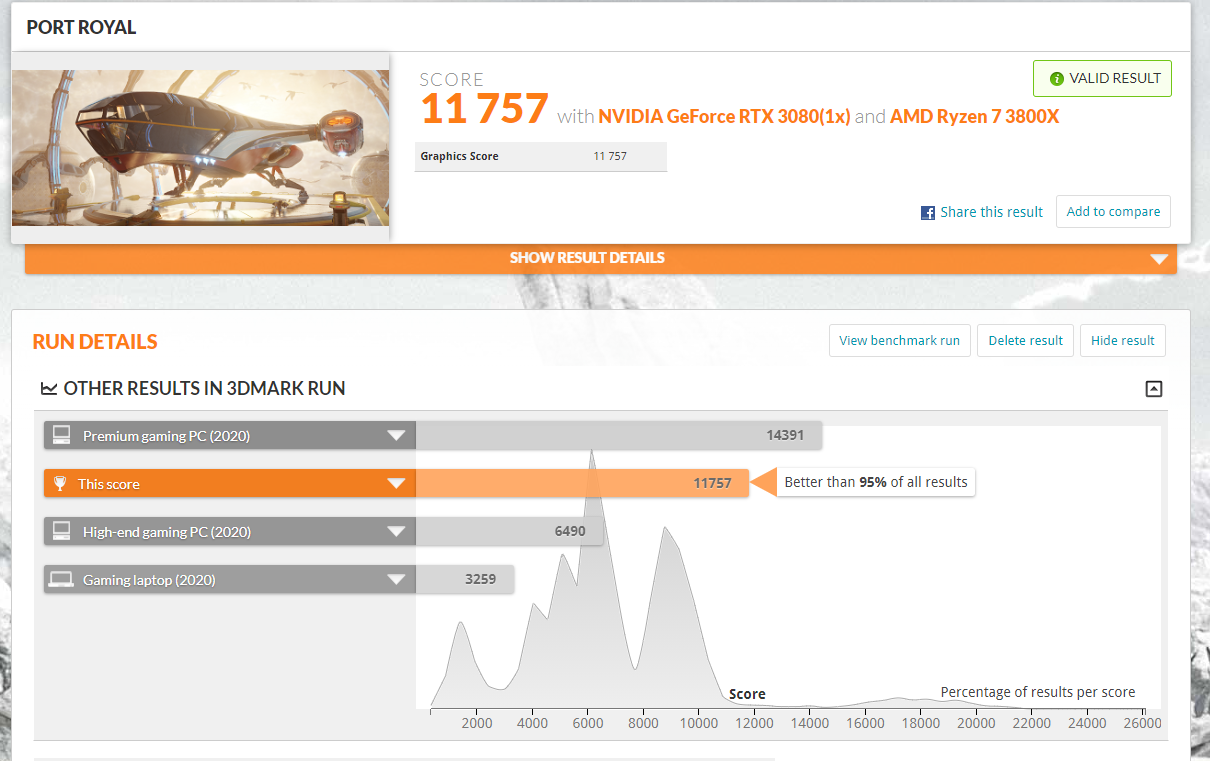Viewport: 1210px width, 761px height.
Task: Click the monitor icon for High-end gaming PC
Action: coord(61,531)
